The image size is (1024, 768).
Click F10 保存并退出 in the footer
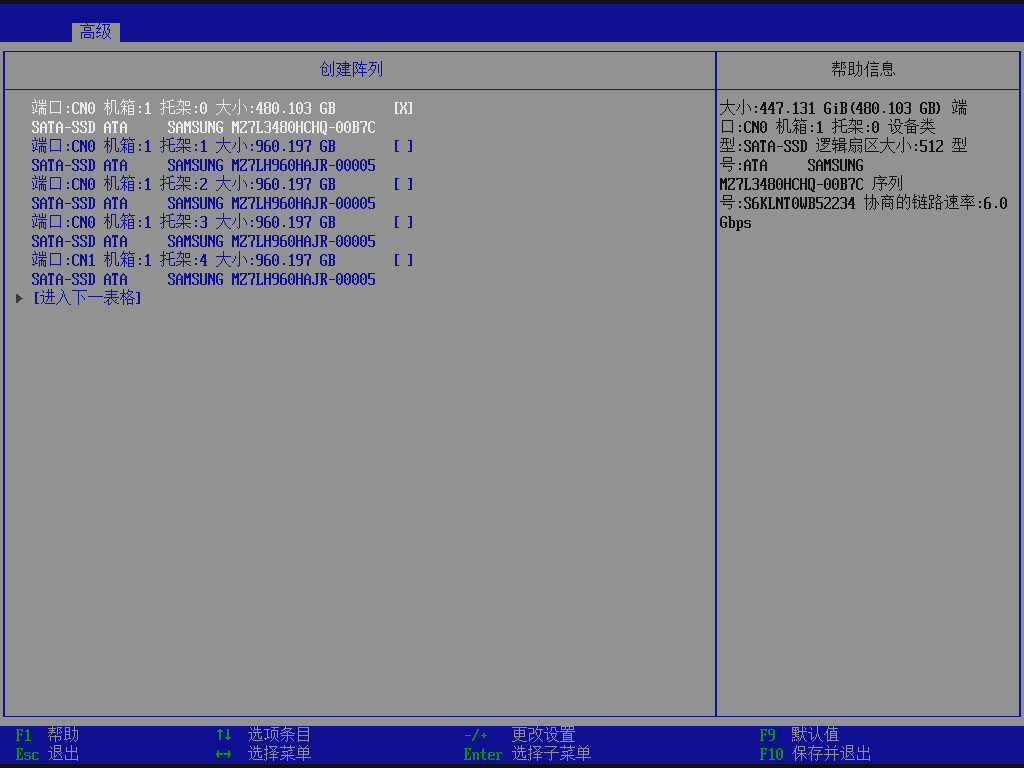coord(815,754)
